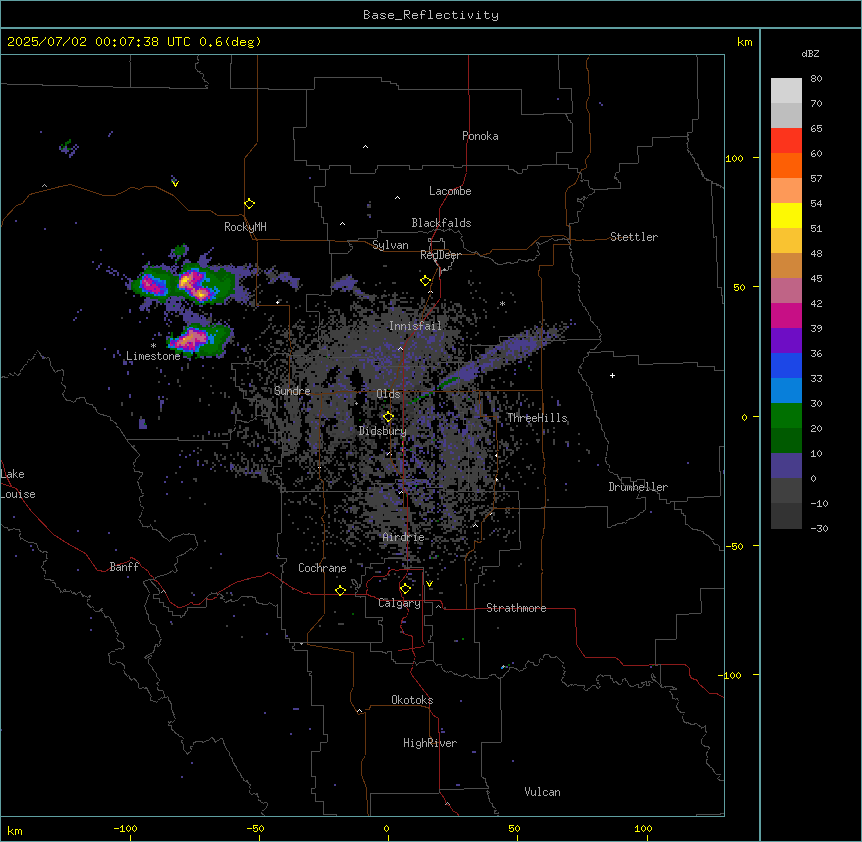This screenshot has width=862, height=842.
Task: Pick the purple 36-39 dBZ legend swatch
Action: pyautogui.click(x=786, y=340)
